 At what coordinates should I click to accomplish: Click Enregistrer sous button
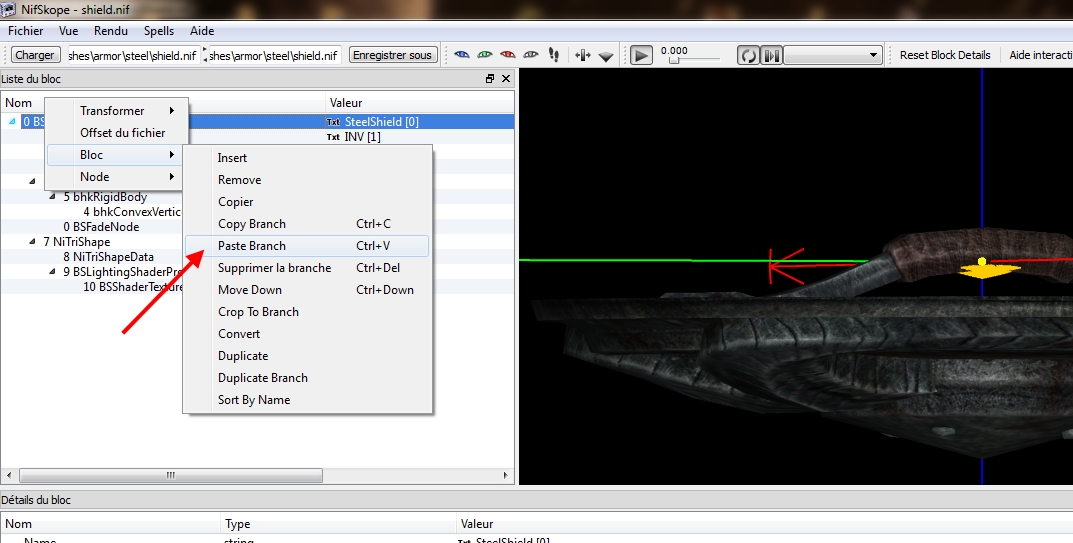click(392, 55)
